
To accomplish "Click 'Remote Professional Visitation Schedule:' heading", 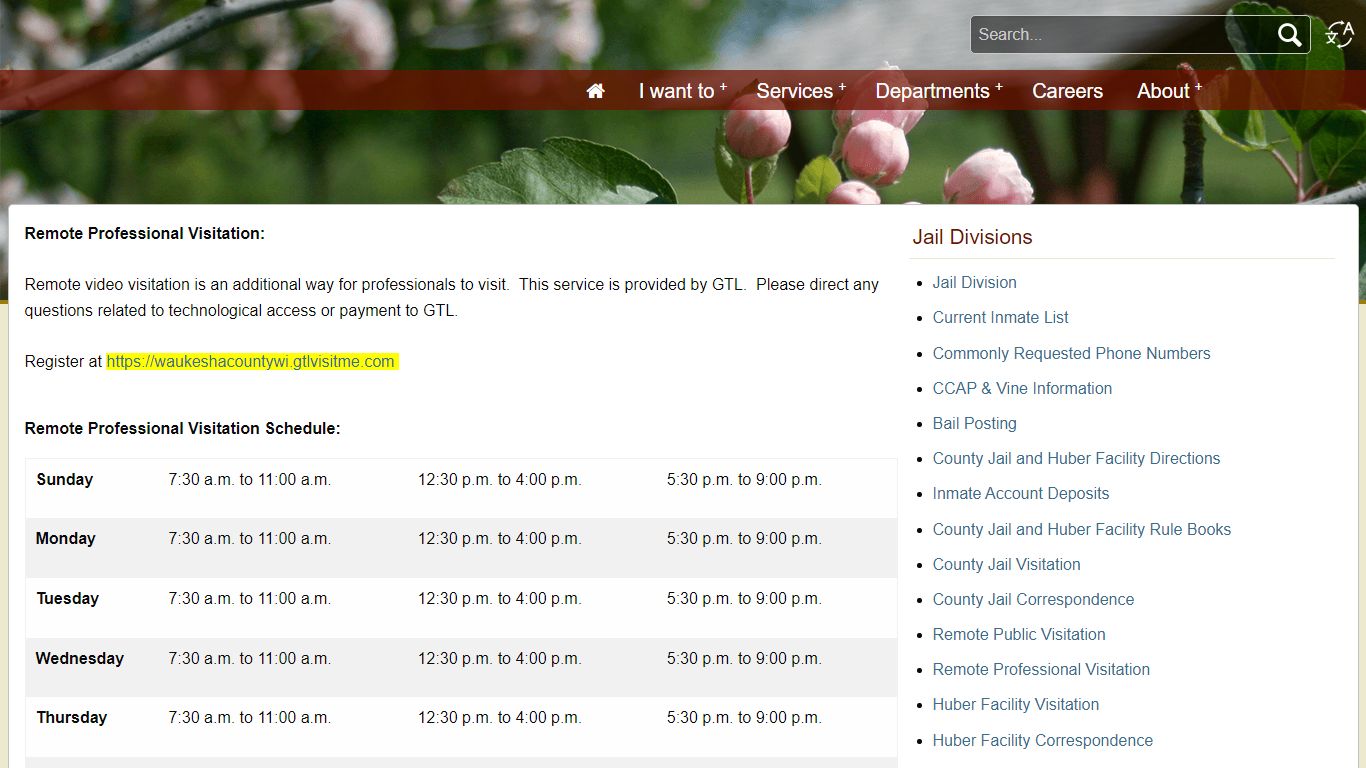I will coord(183,429).
